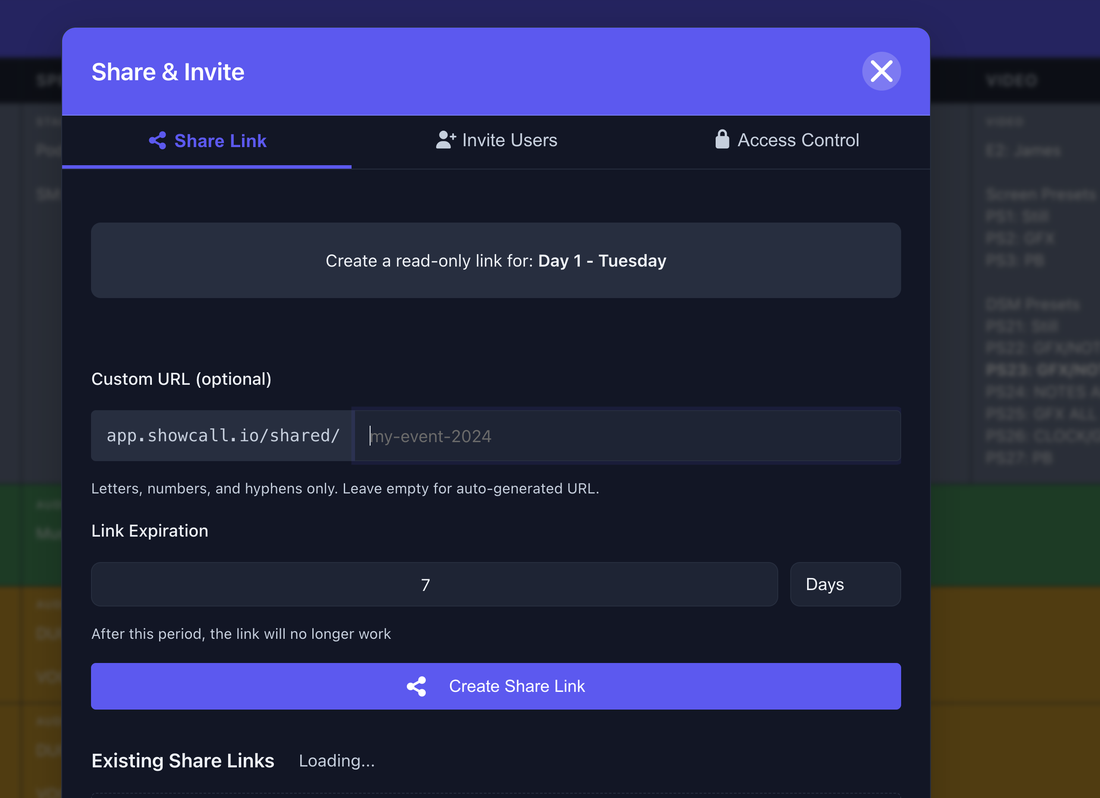The image size is (1100, 798).
Task: Click the 'Letters, numbers, and hyphens only' hint
Action: (x=345, y=489)
